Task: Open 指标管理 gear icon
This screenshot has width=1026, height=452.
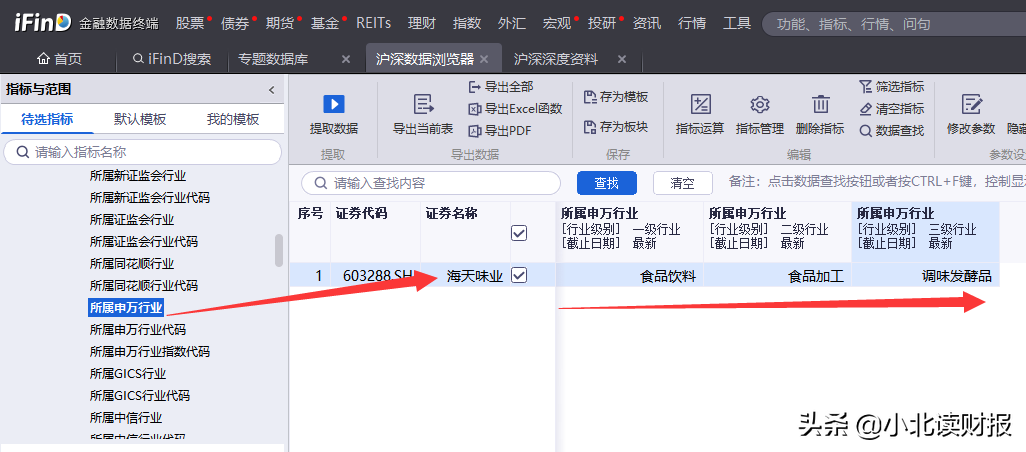Action: point(760,104)
